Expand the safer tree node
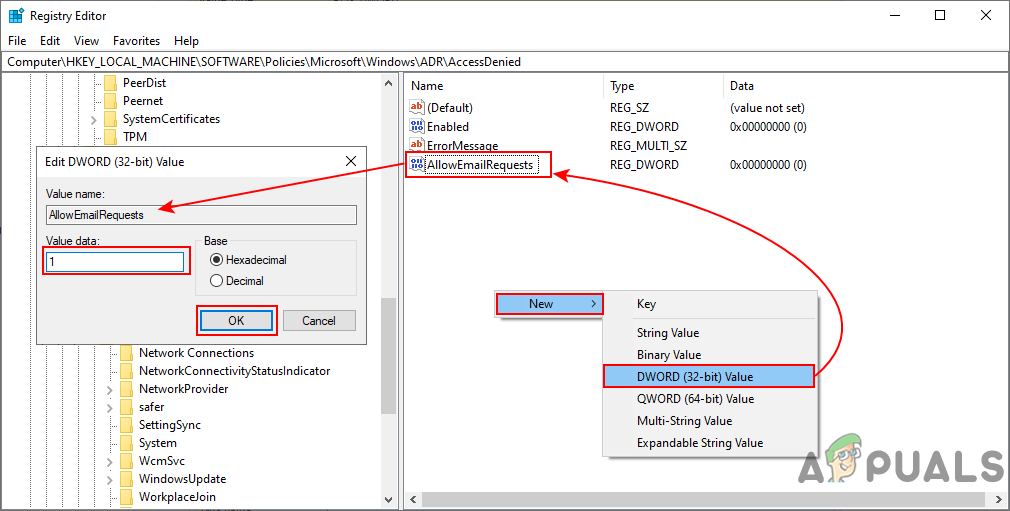The image size is (1010, 511). point(110,408)
